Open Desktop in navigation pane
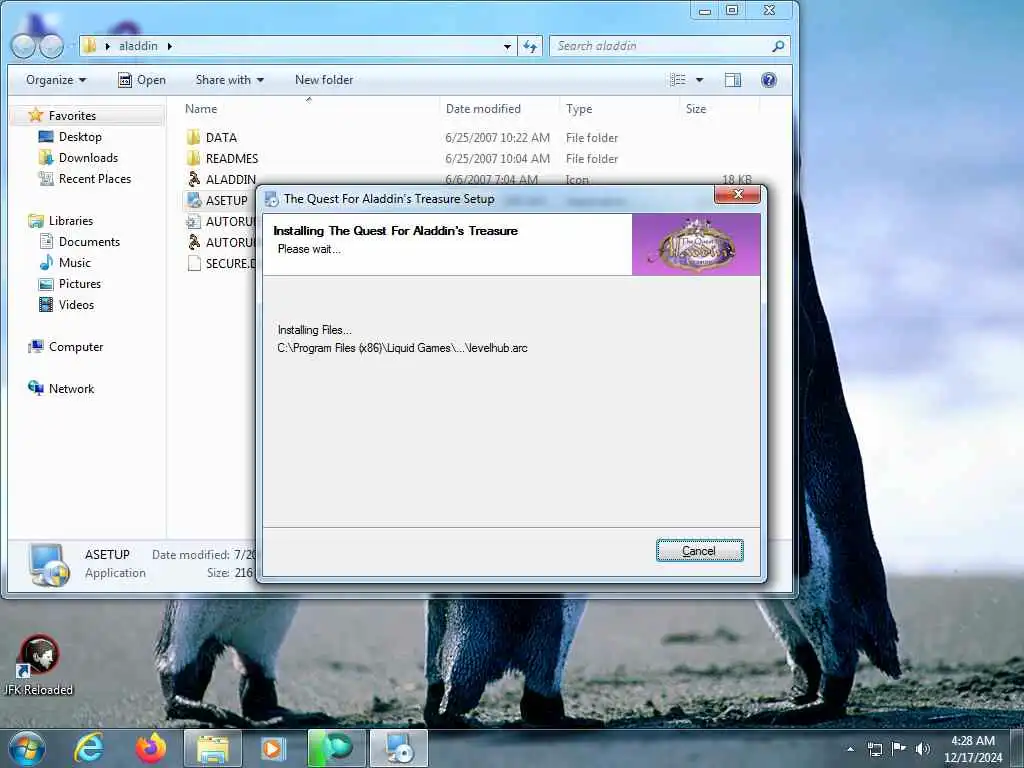Viewport: 1024px width, 768px height. pyautogui.click(x=80, y=136)
